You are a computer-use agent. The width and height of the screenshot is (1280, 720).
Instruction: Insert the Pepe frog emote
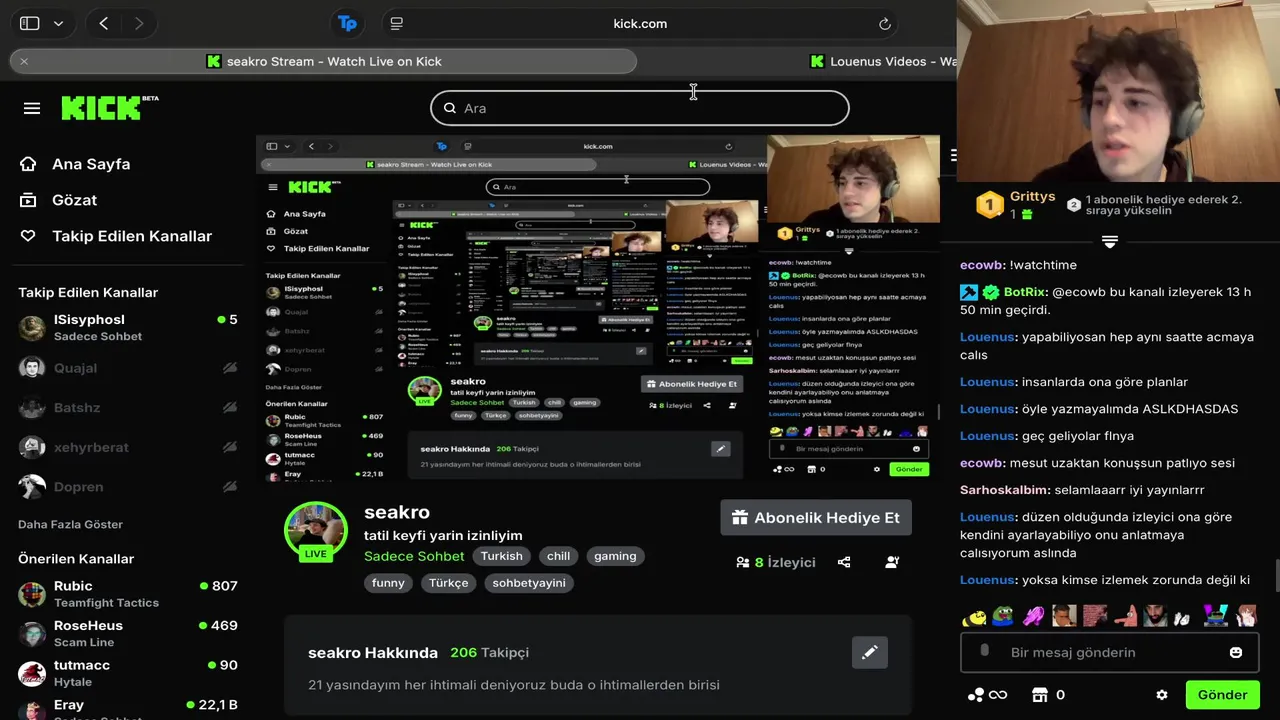click(1003, 616)
